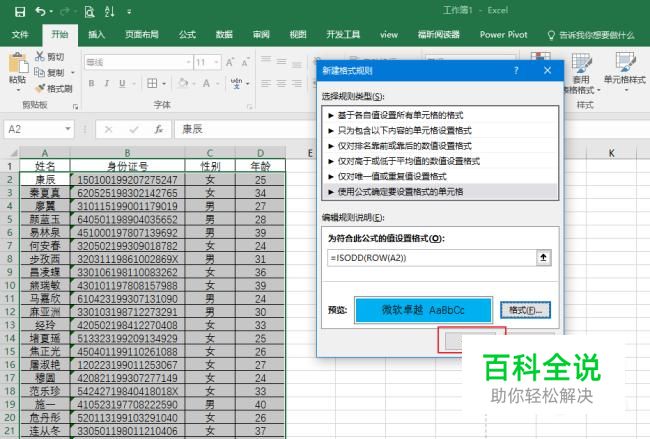
Task: Open the font size dropdown
Action: tap(216, 63)
